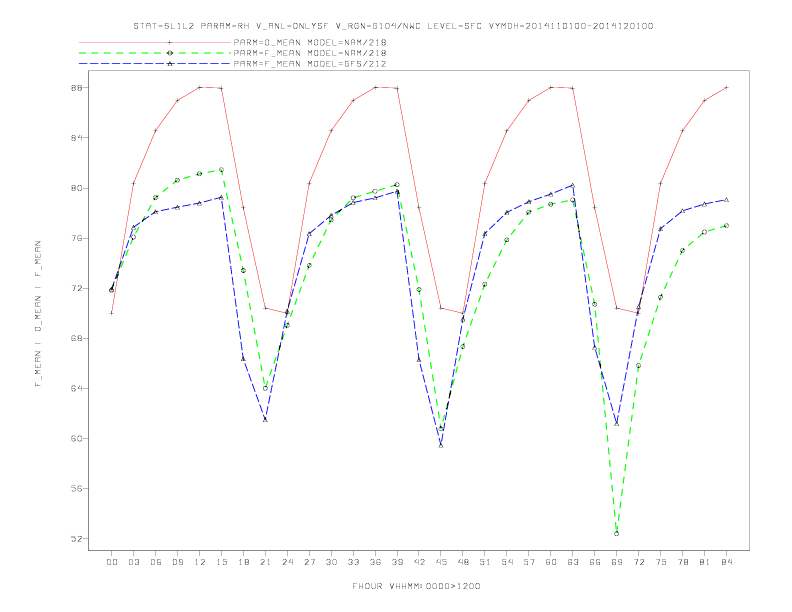792x612 pixels.
Task: Click the y-axis title F_MEAN | O_MEAN | F_MEAN
Action: pyautogui.click(x=38, y=314)
